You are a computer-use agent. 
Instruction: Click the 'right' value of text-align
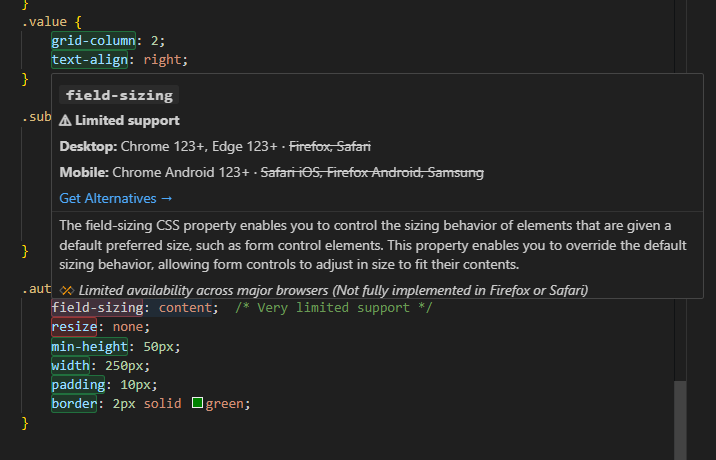coord(162,60)
